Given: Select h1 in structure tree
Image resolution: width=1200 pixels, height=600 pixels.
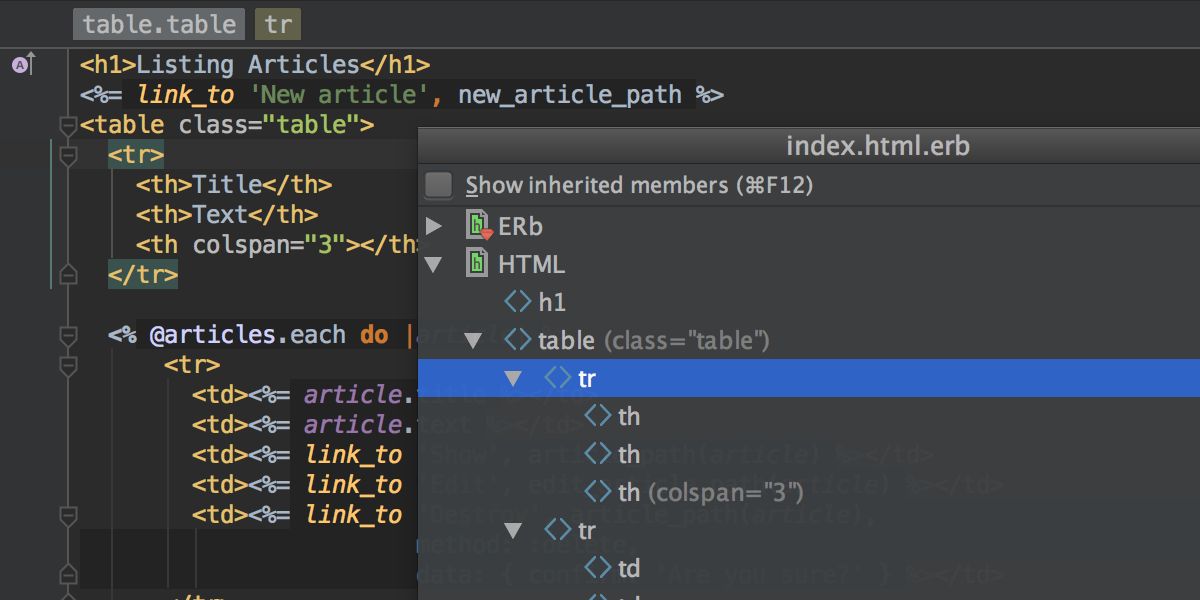Looking at the screenshot, I should click(552, 302).
